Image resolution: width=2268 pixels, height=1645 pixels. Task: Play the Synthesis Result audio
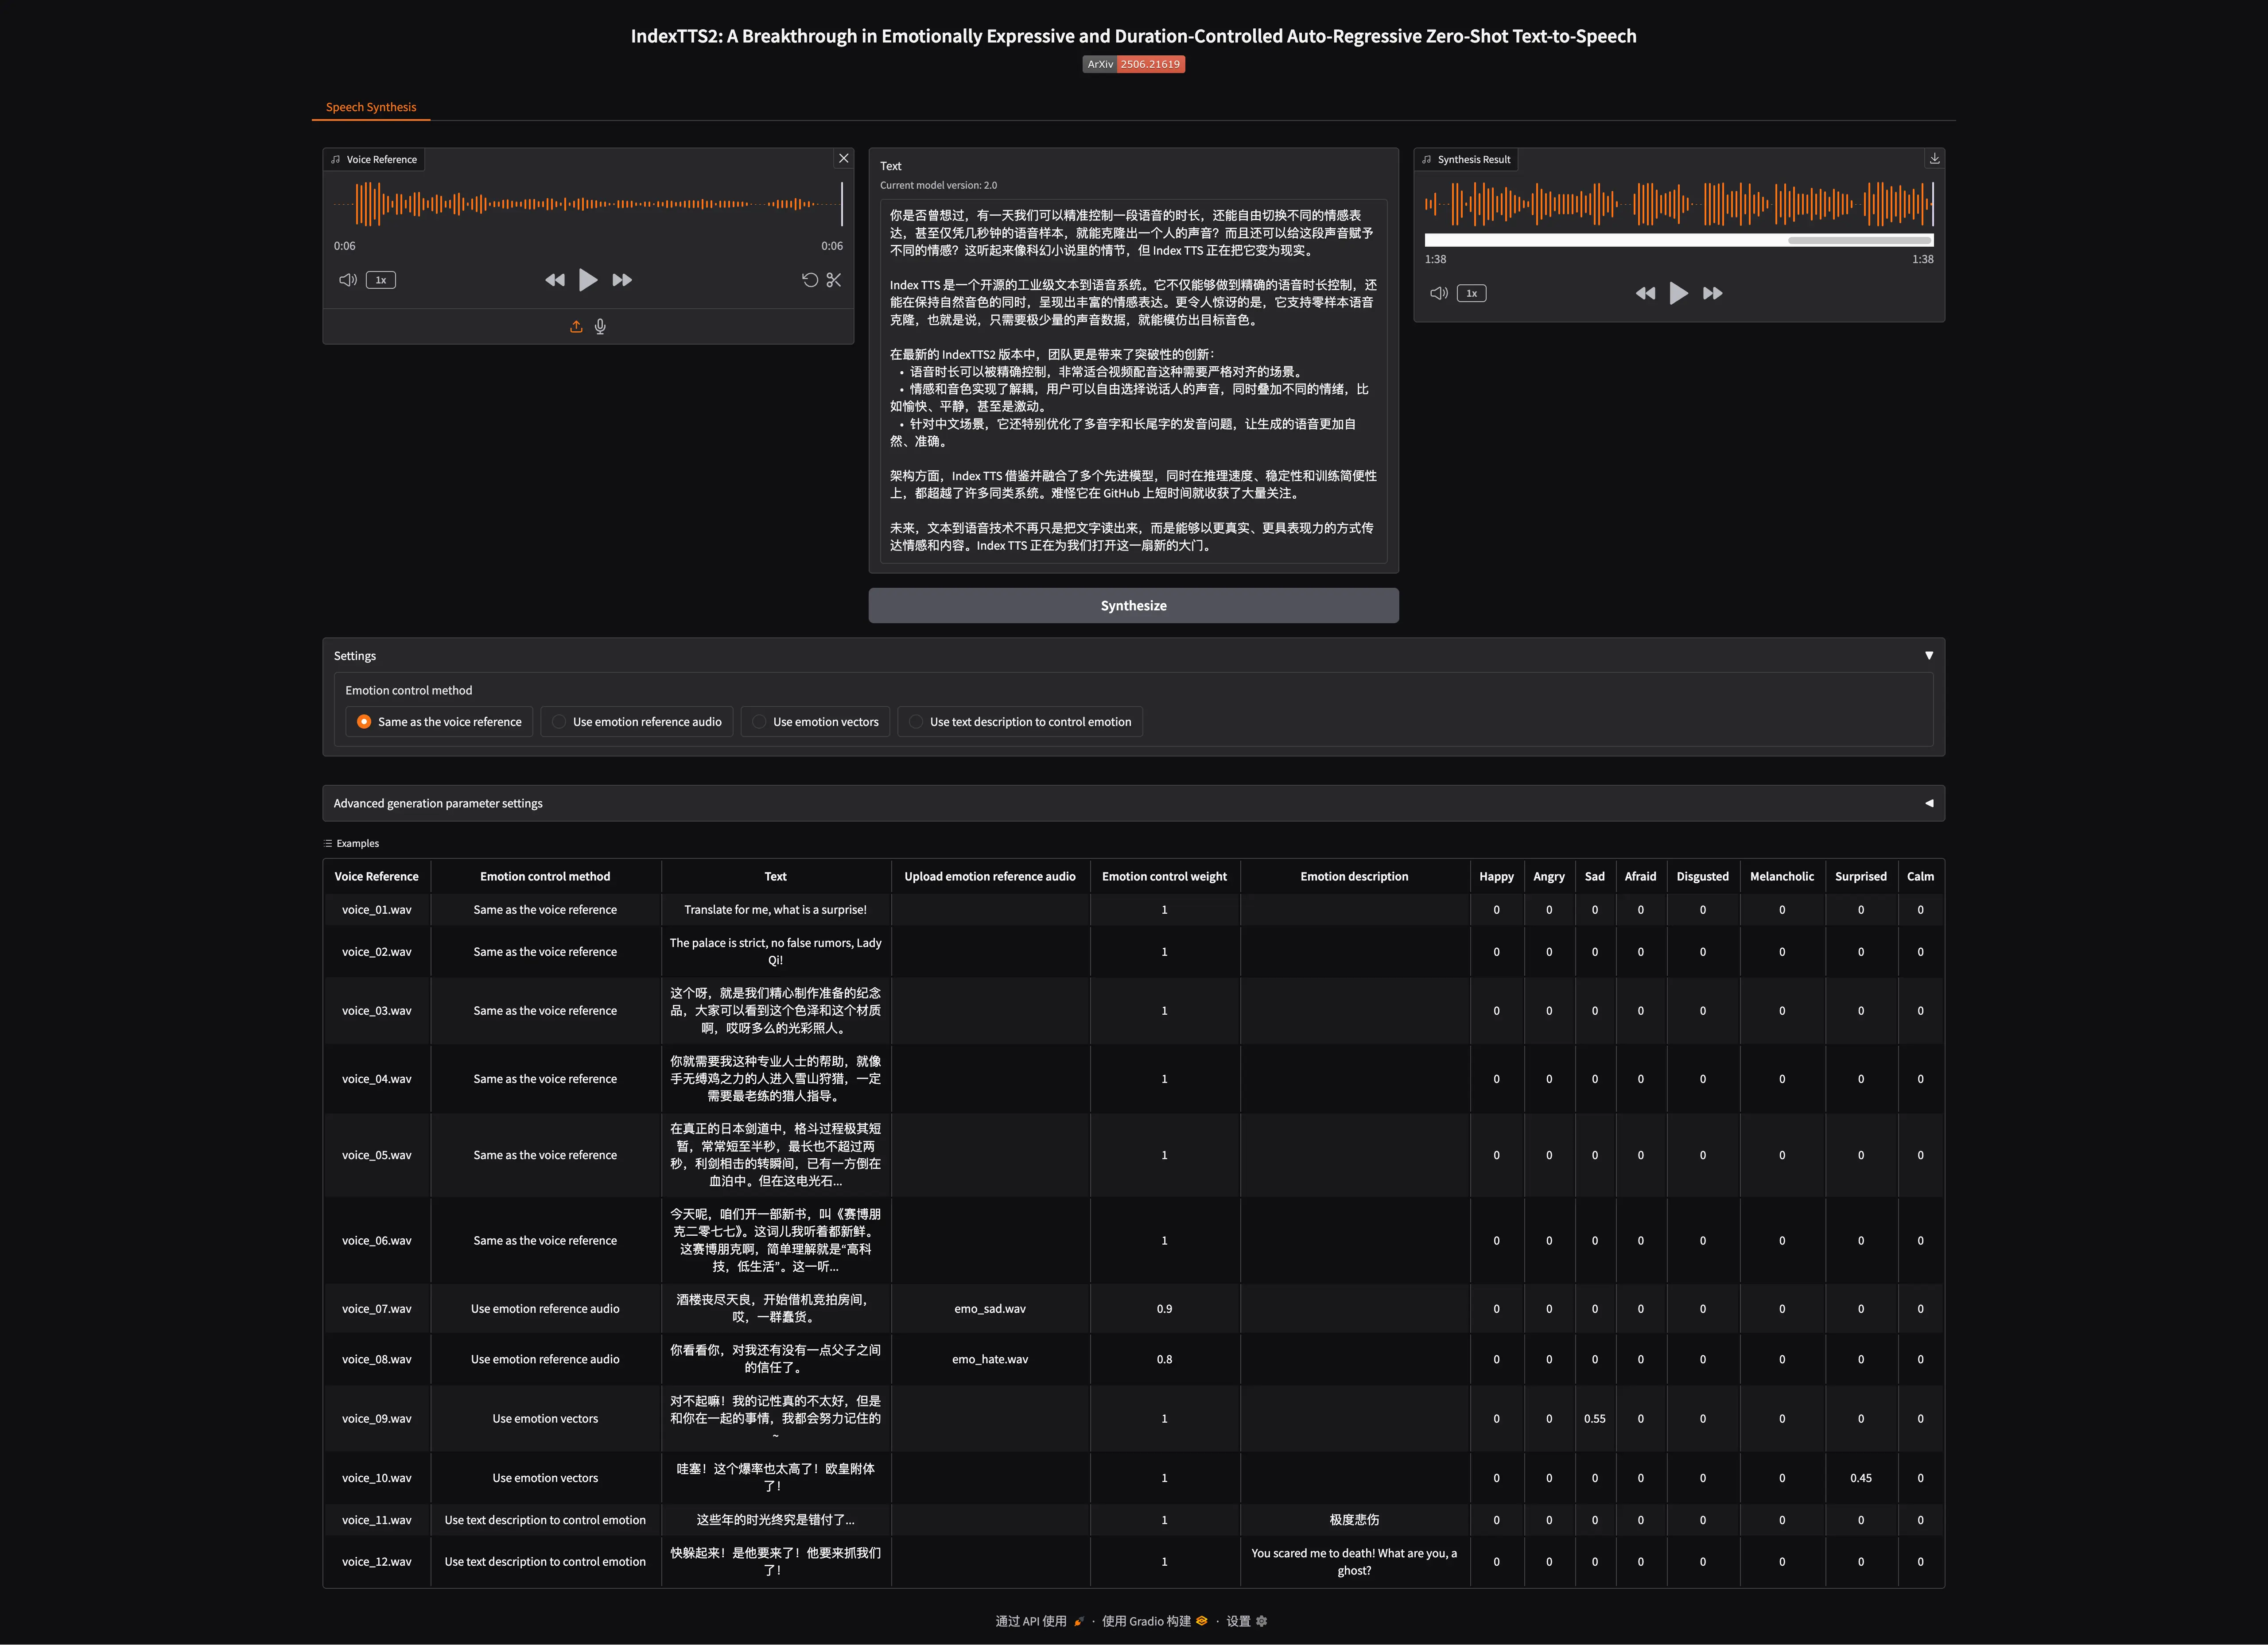1679,293
